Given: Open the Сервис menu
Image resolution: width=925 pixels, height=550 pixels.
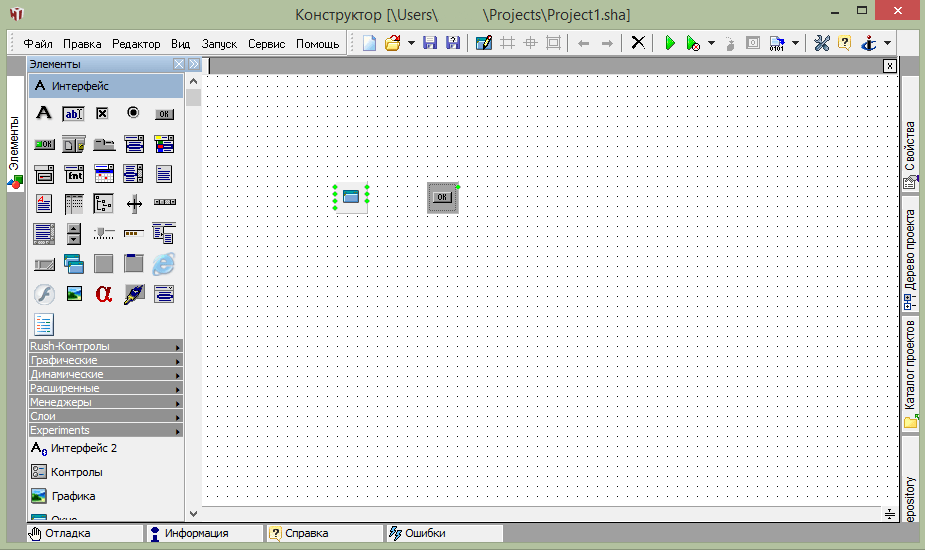Looking at the screenshot, I should [x=266, y=44].
